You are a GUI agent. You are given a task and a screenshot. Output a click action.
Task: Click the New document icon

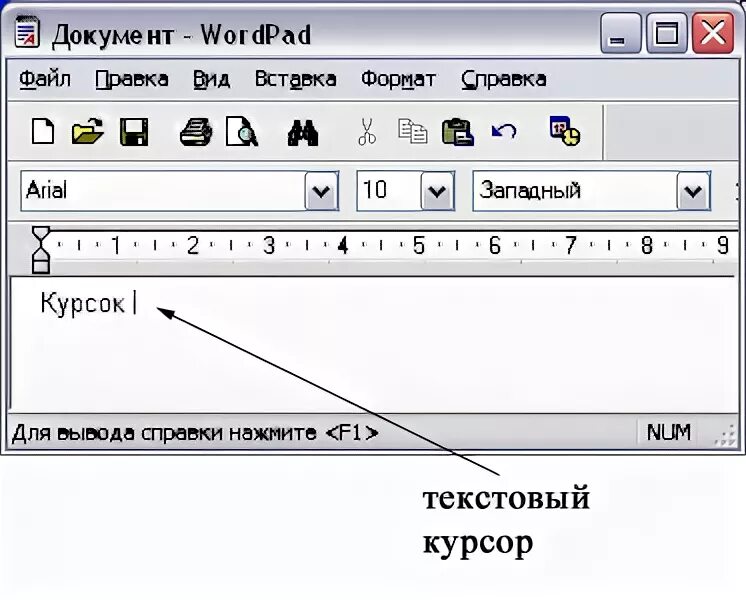[x=43, y=131]
